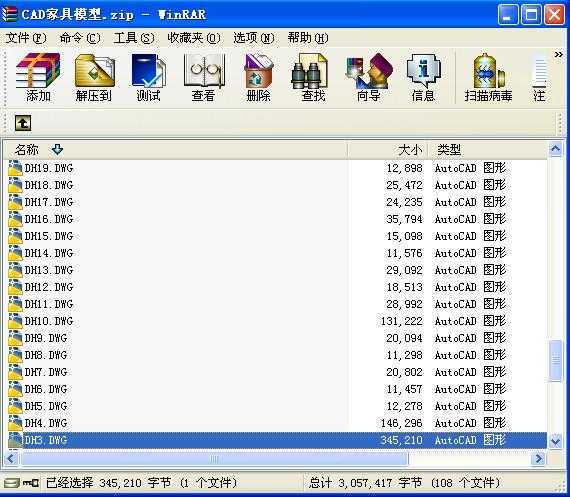
Task: Click the vertical scrollbar up arrow
Action: tap(555, 149)
